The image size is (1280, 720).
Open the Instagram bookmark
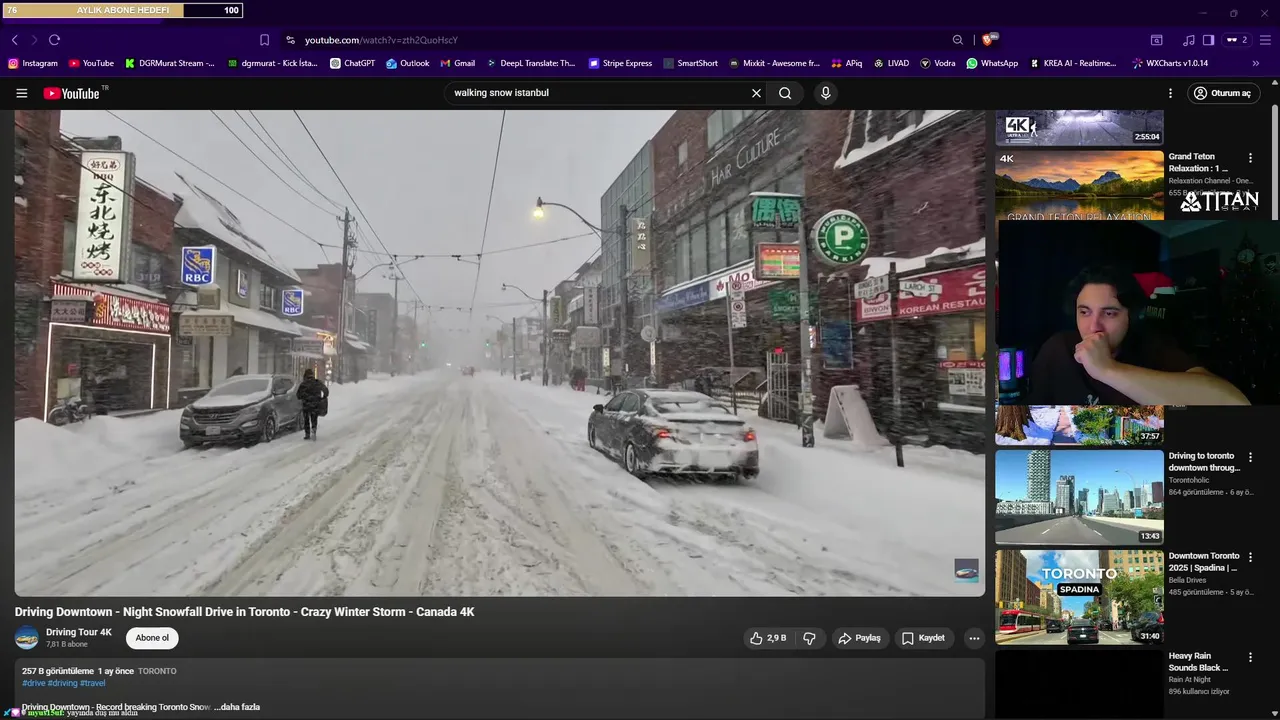click(x=33, y=63)
